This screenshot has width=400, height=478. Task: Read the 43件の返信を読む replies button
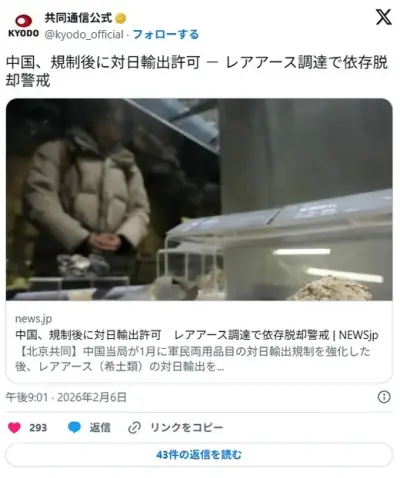pyautogui.click(x=199, y=455)
